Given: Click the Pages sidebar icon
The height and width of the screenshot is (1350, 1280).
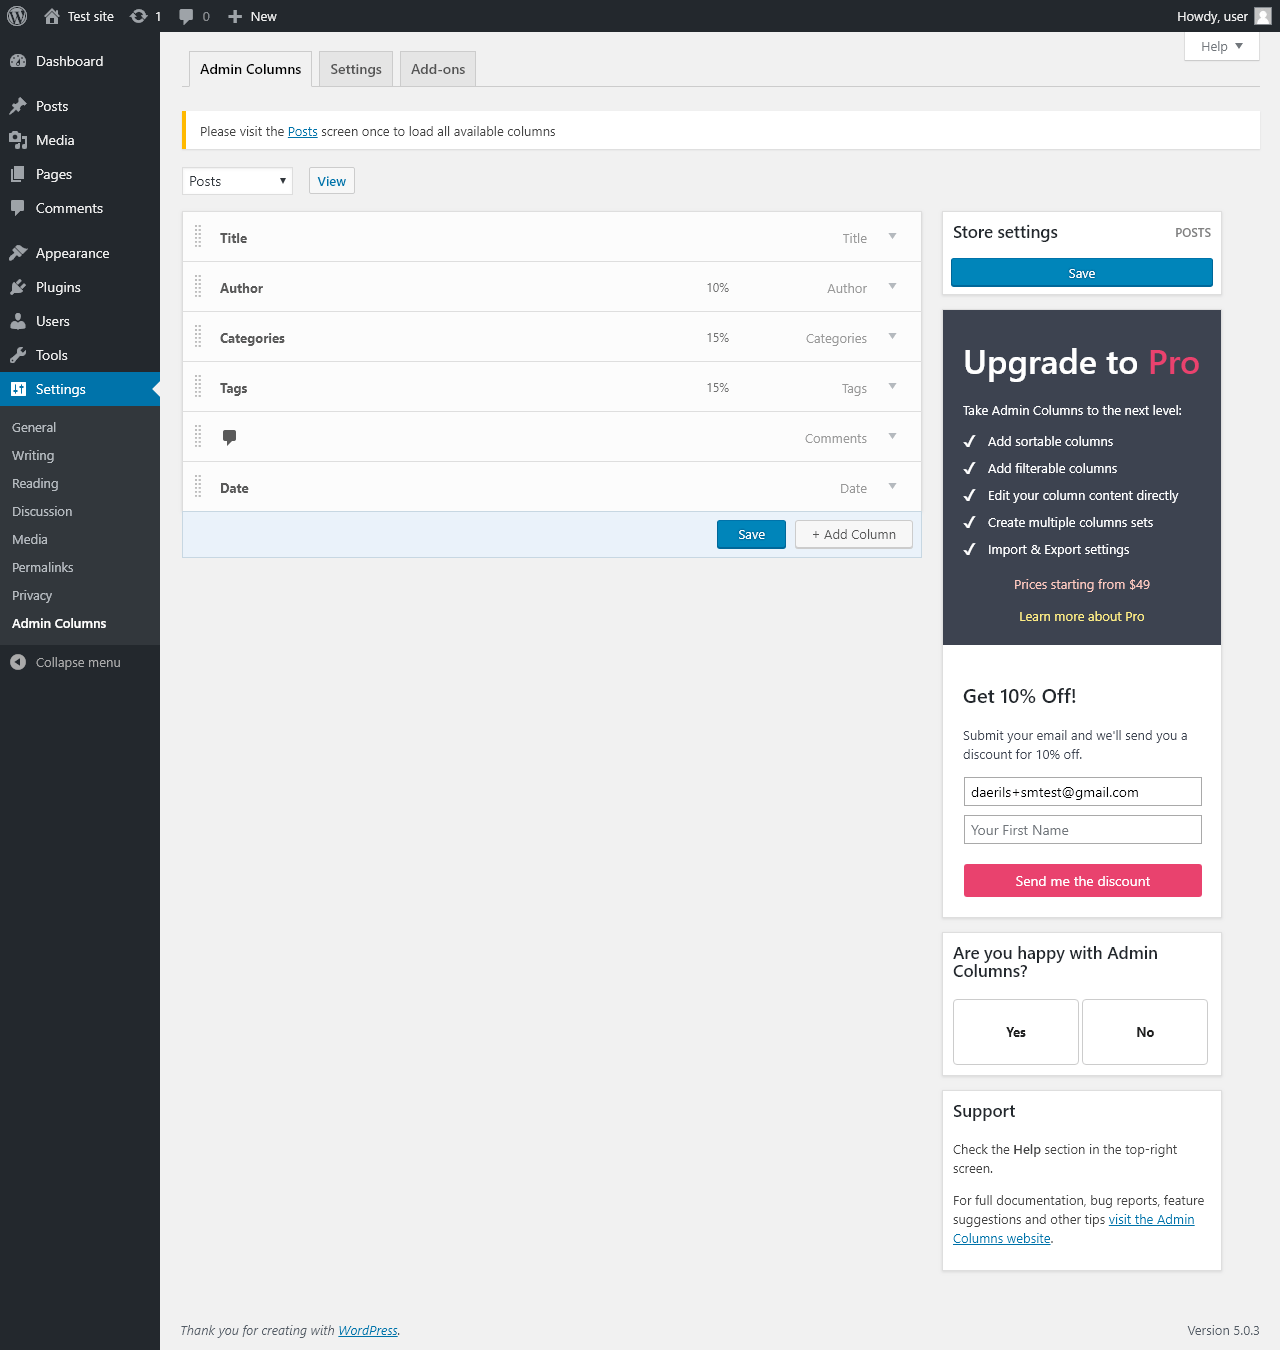Looking at the screenshot, I should (x=18, y=174).
